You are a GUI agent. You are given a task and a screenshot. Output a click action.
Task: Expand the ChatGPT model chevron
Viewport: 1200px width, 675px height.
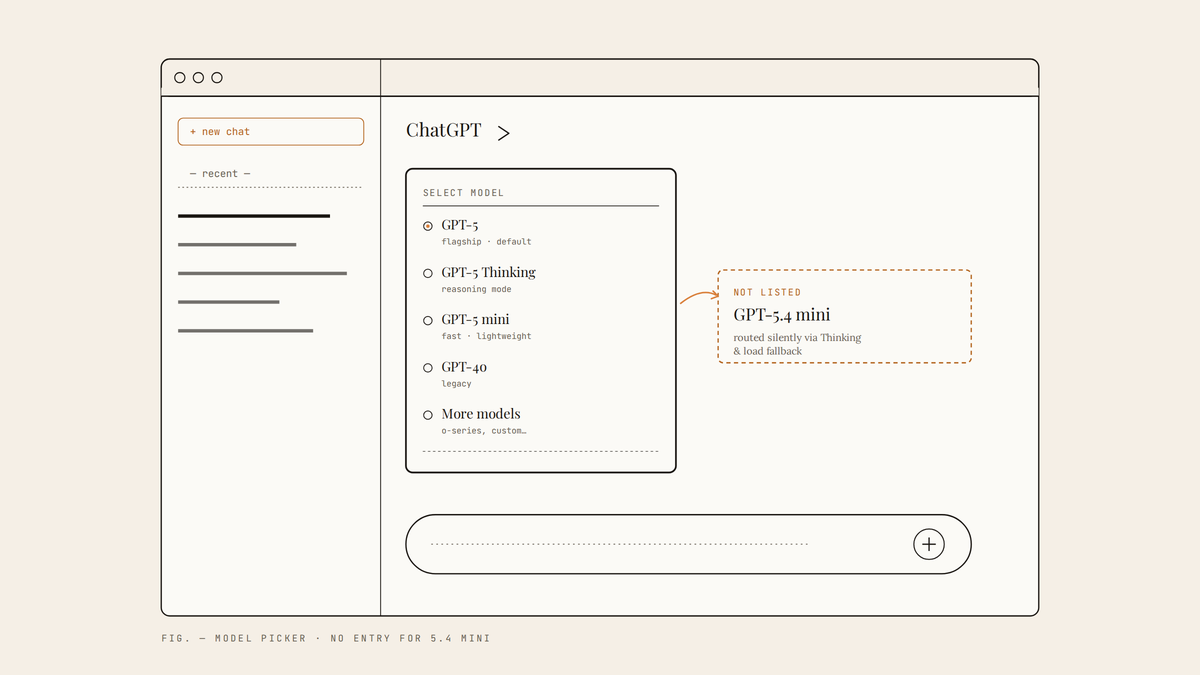503,133
